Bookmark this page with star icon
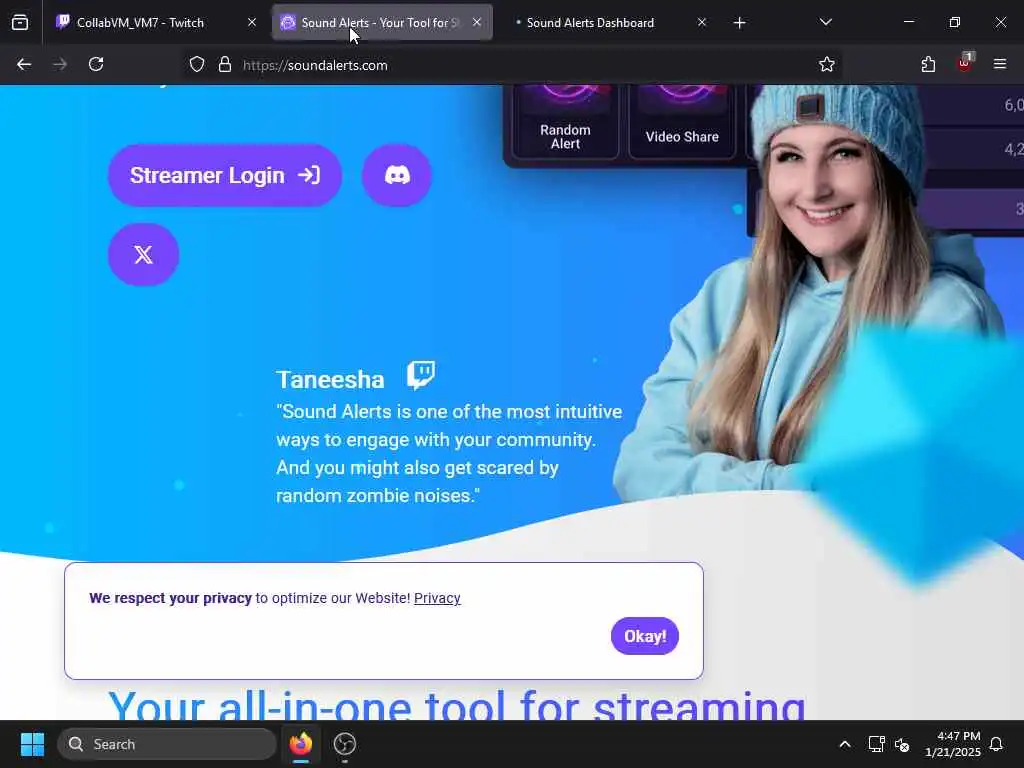Viewport: 1024px width, 768px height. coord(827,65)
